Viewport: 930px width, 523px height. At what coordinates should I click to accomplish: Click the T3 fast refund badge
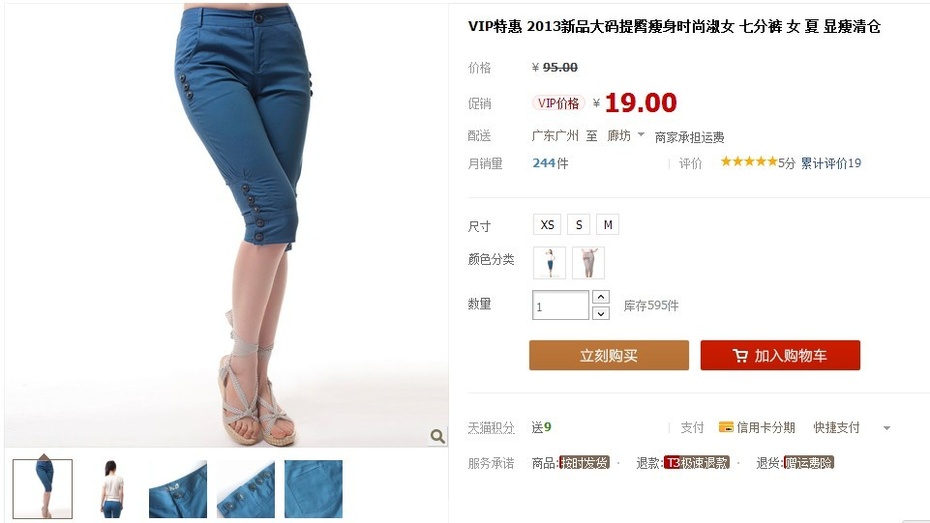pyautogui.click(x=696, y=463)
